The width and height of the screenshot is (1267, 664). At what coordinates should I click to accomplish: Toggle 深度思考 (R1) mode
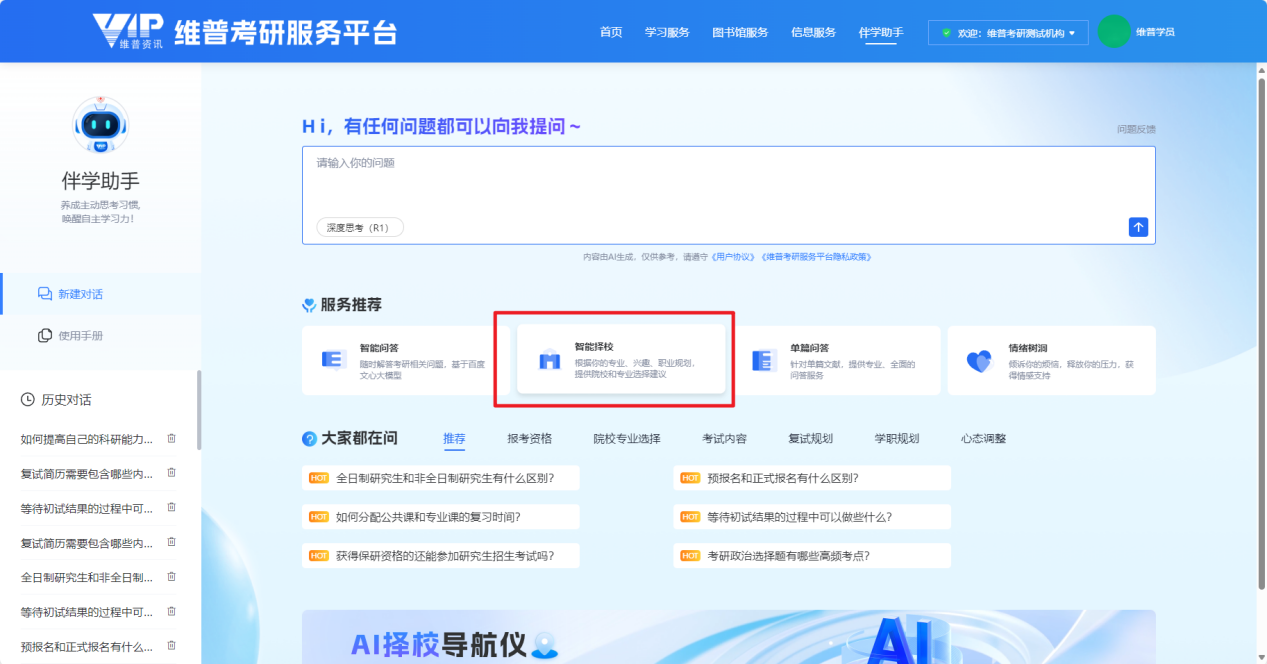[x=360, y=227]
